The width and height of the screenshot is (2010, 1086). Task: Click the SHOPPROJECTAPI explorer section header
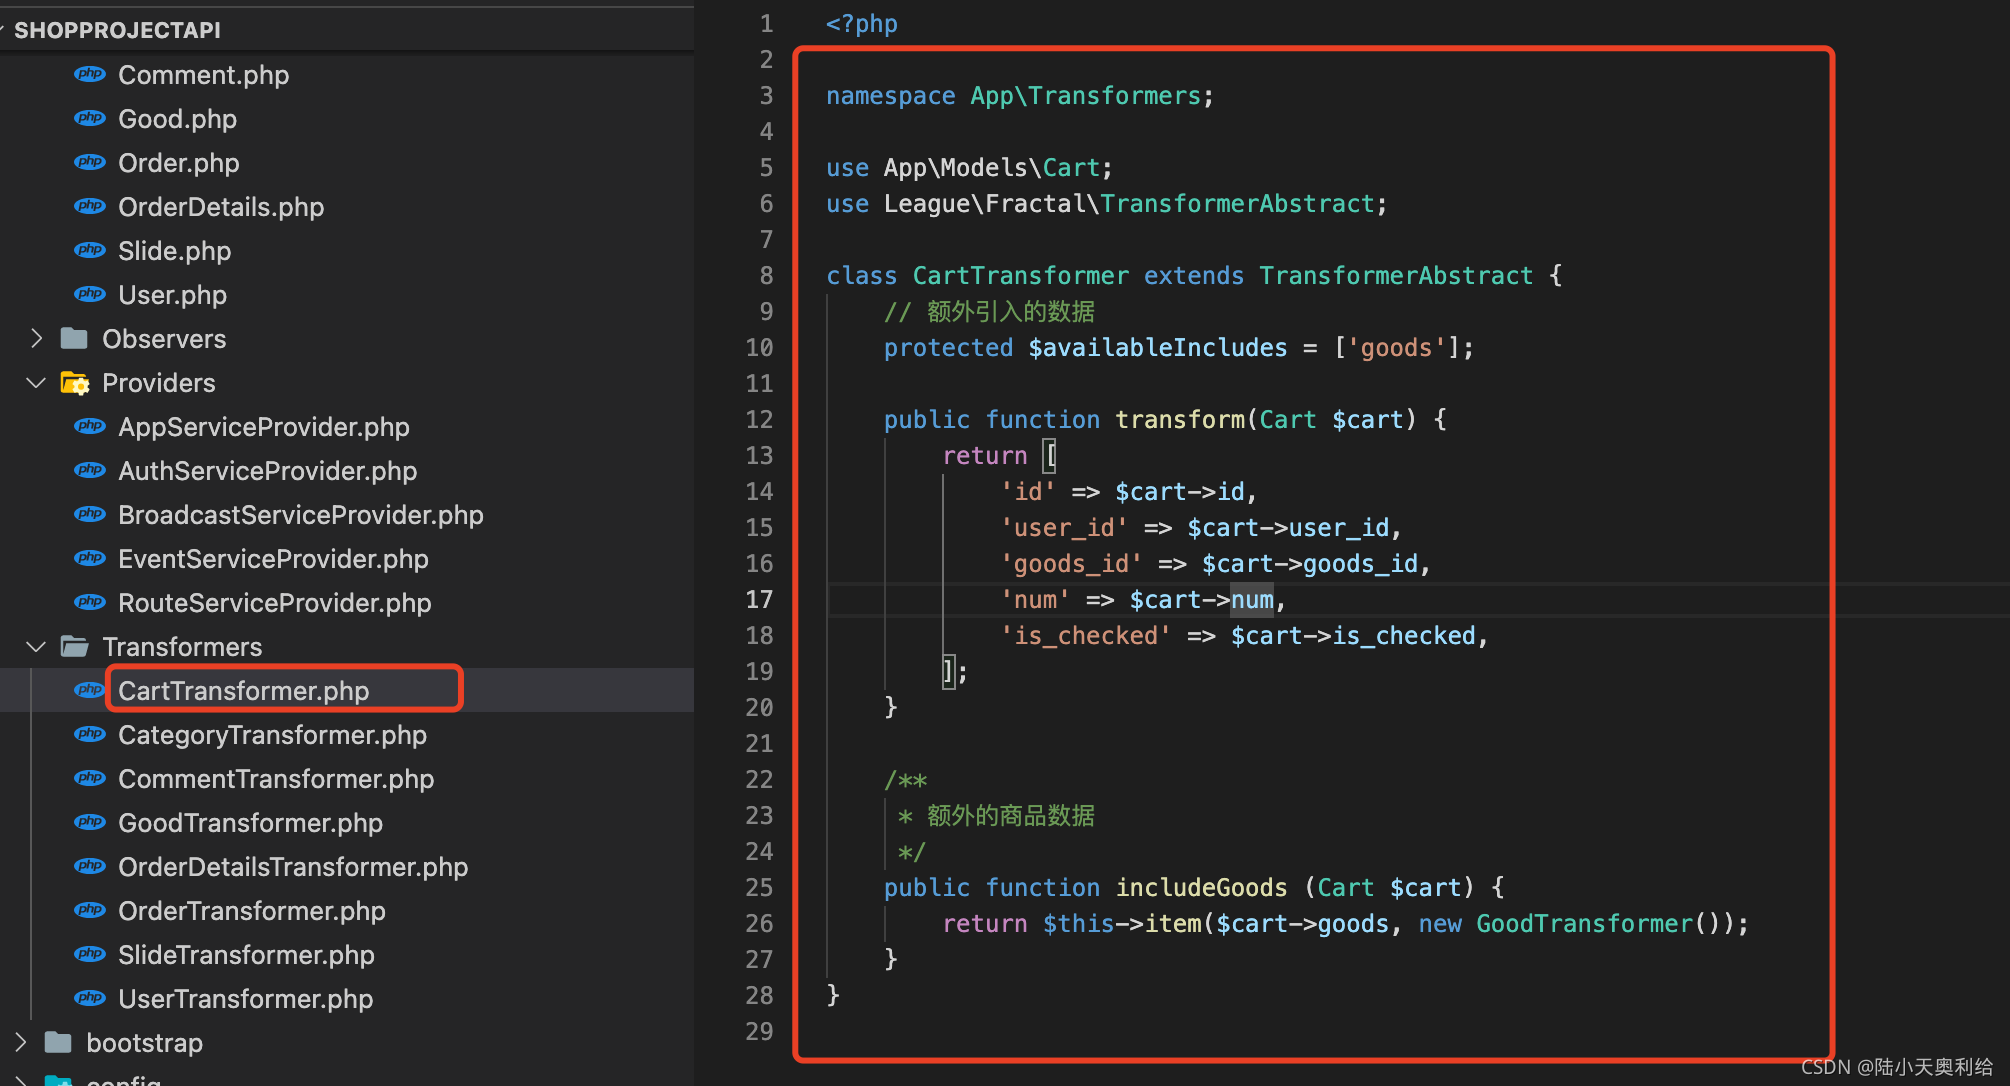[117, 30]
